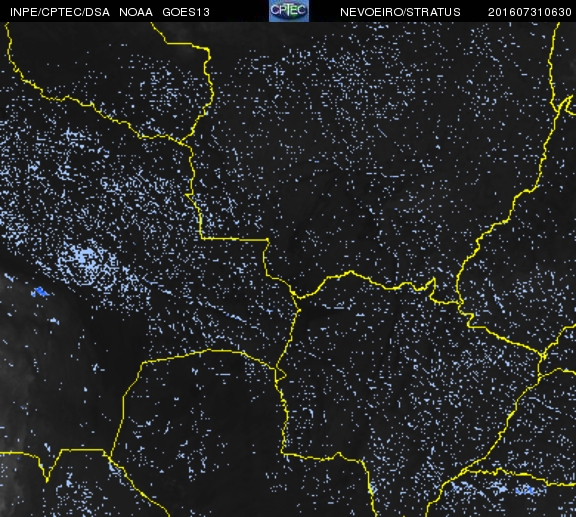
Task: Click the dark-blue patch below the lowest border line
Action: tap(524, 490)
